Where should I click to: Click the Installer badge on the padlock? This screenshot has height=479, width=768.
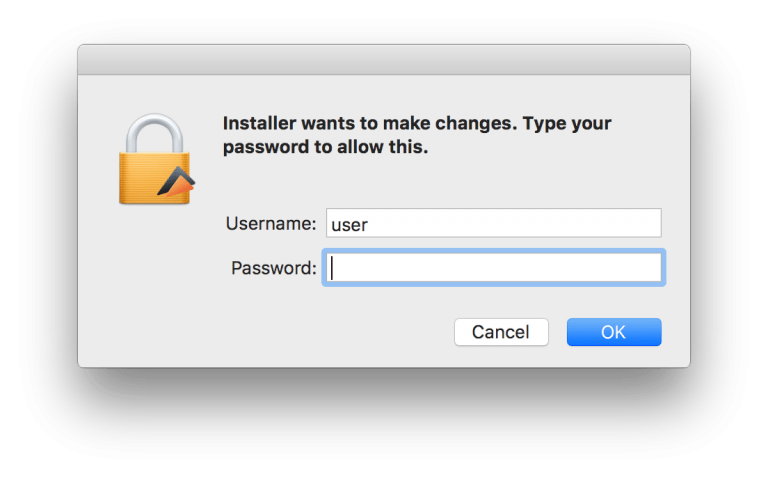(176, 182)
